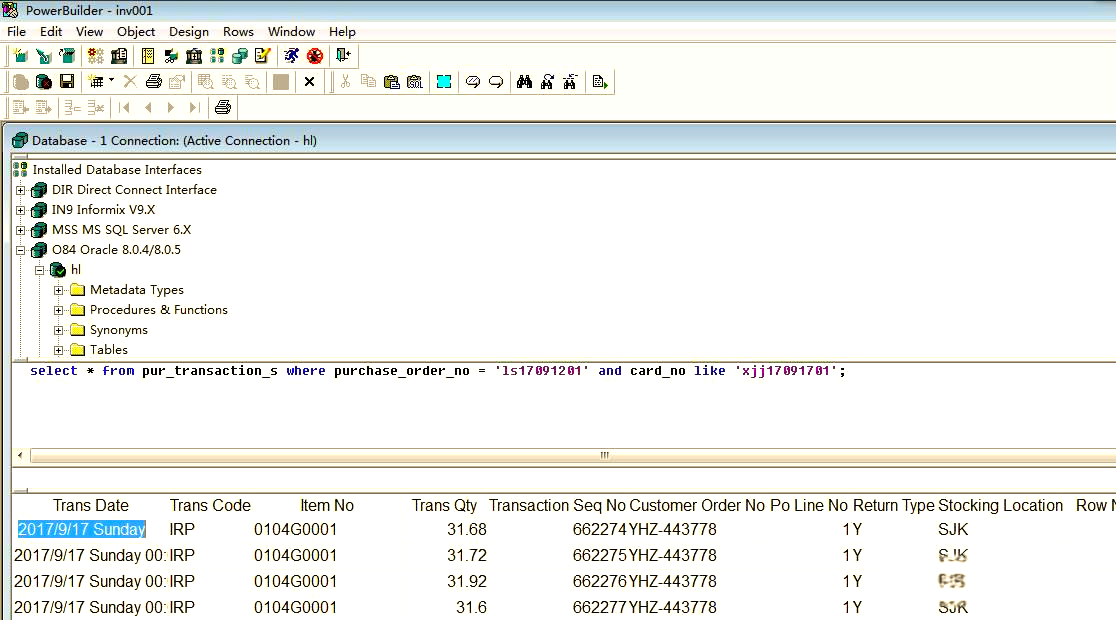The width and height of the screenshot is (1116, 620).
Task: Click the Exit door icon
Action: (343, 56)
